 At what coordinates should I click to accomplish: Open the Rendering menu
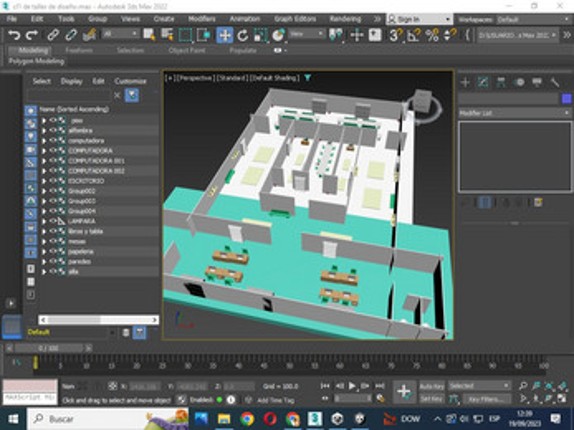click(x=345, y=19)
